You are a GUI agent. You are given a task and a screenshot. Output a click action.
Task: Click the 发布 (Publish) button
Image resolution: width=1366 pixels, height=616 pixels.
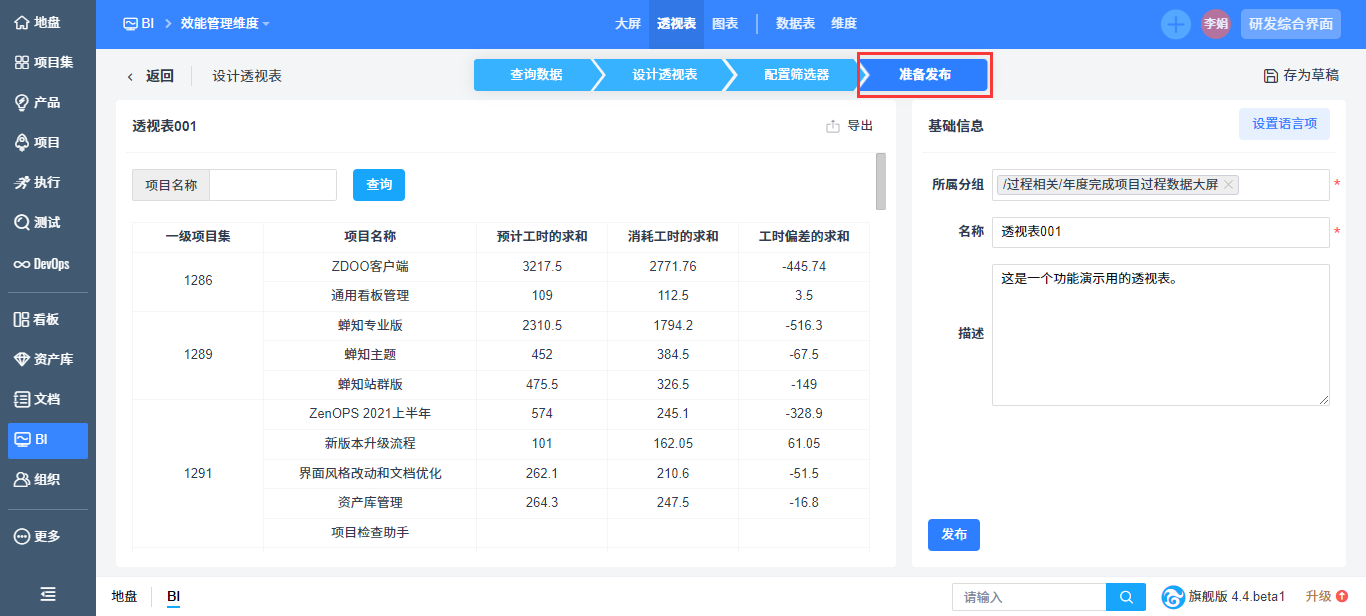tap(953, 535)
